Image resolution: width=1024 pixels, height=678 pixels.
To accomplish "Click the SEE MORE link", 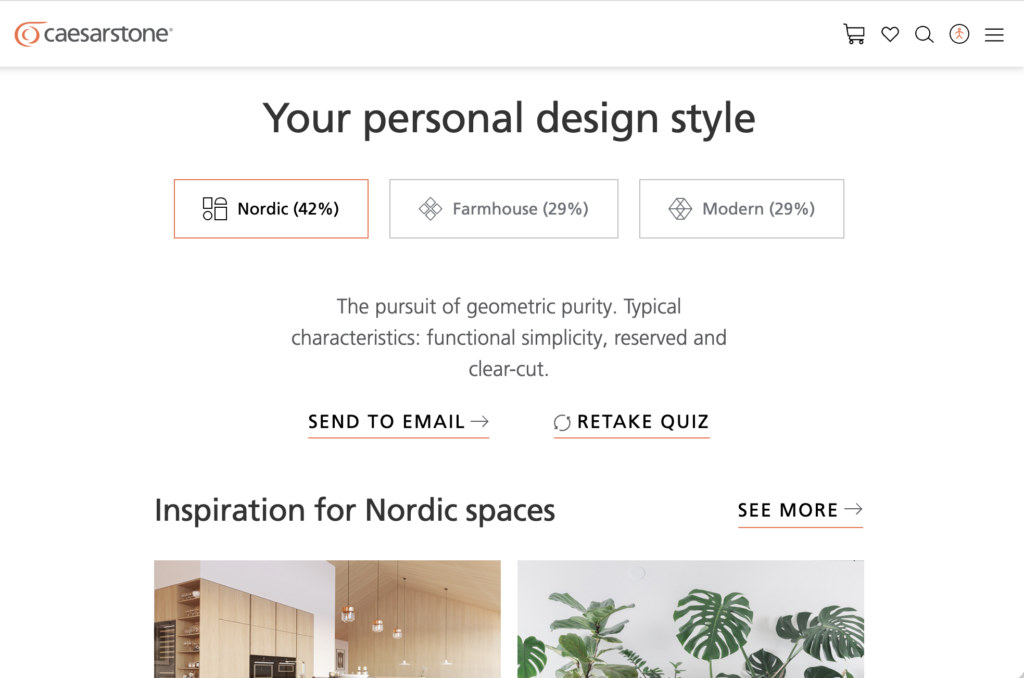I will click(x=787, y=510).
